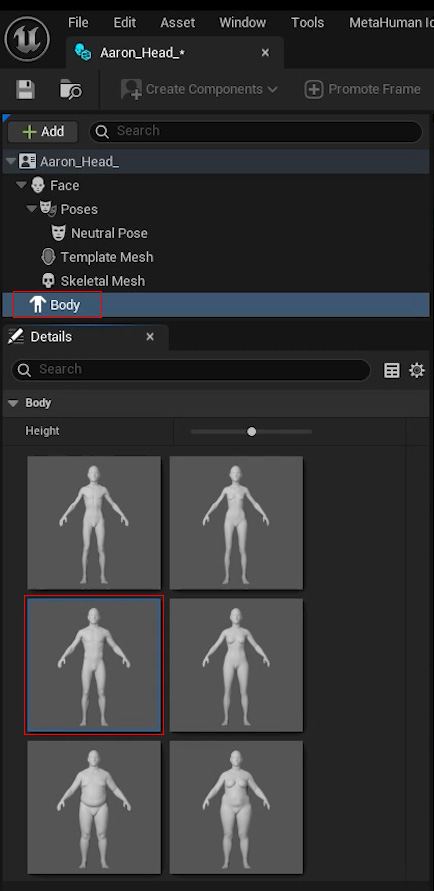Screen dimensions: 434x891
Task: Collapse the Body details section
Action: click(12, 403)
